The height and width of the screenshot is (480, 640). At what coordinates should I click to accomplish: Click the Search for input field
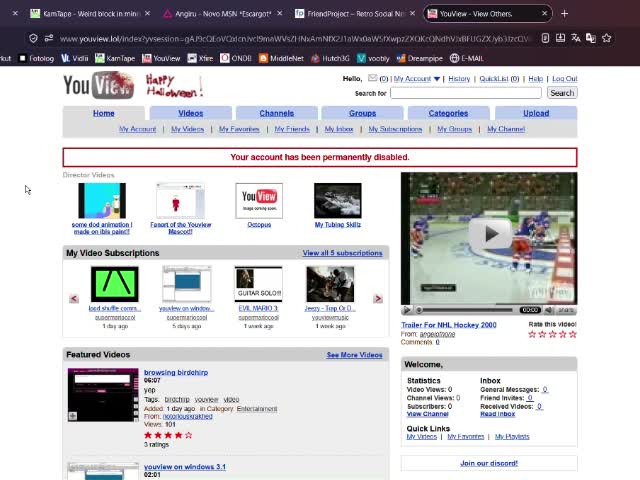[x=466, y=93]
